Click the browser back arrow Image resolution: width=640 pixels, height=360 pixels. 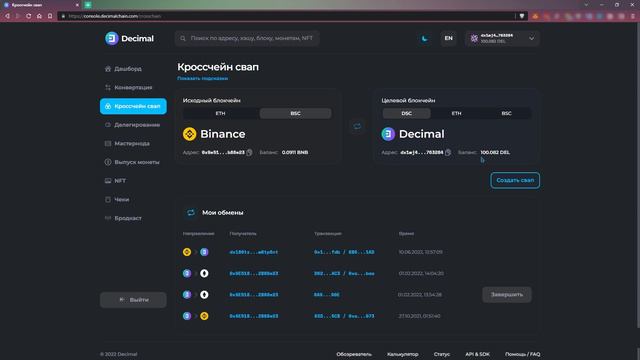7,16
